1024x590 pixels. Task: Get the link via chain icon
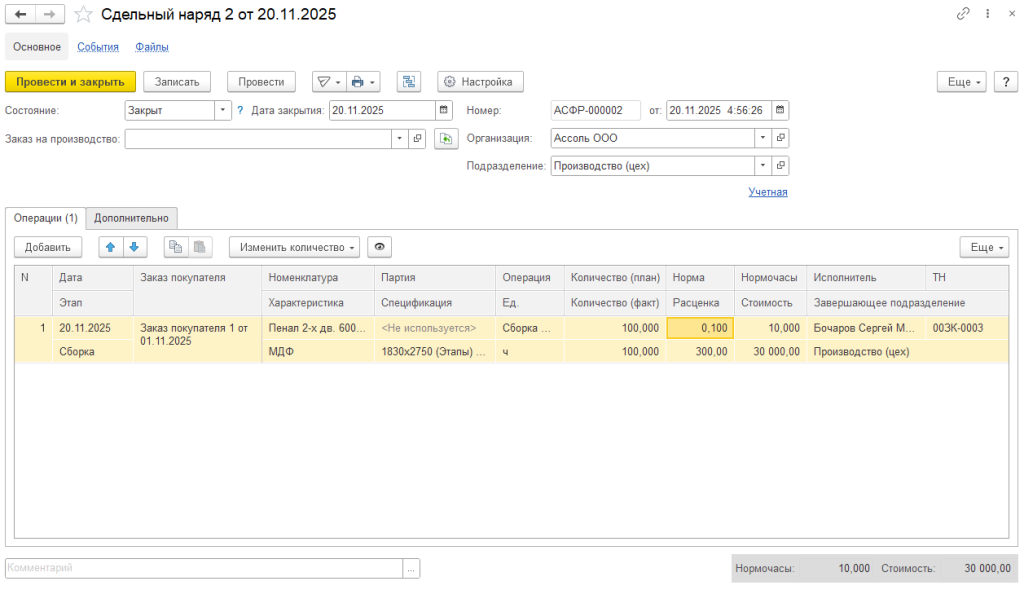coord(963,14)
